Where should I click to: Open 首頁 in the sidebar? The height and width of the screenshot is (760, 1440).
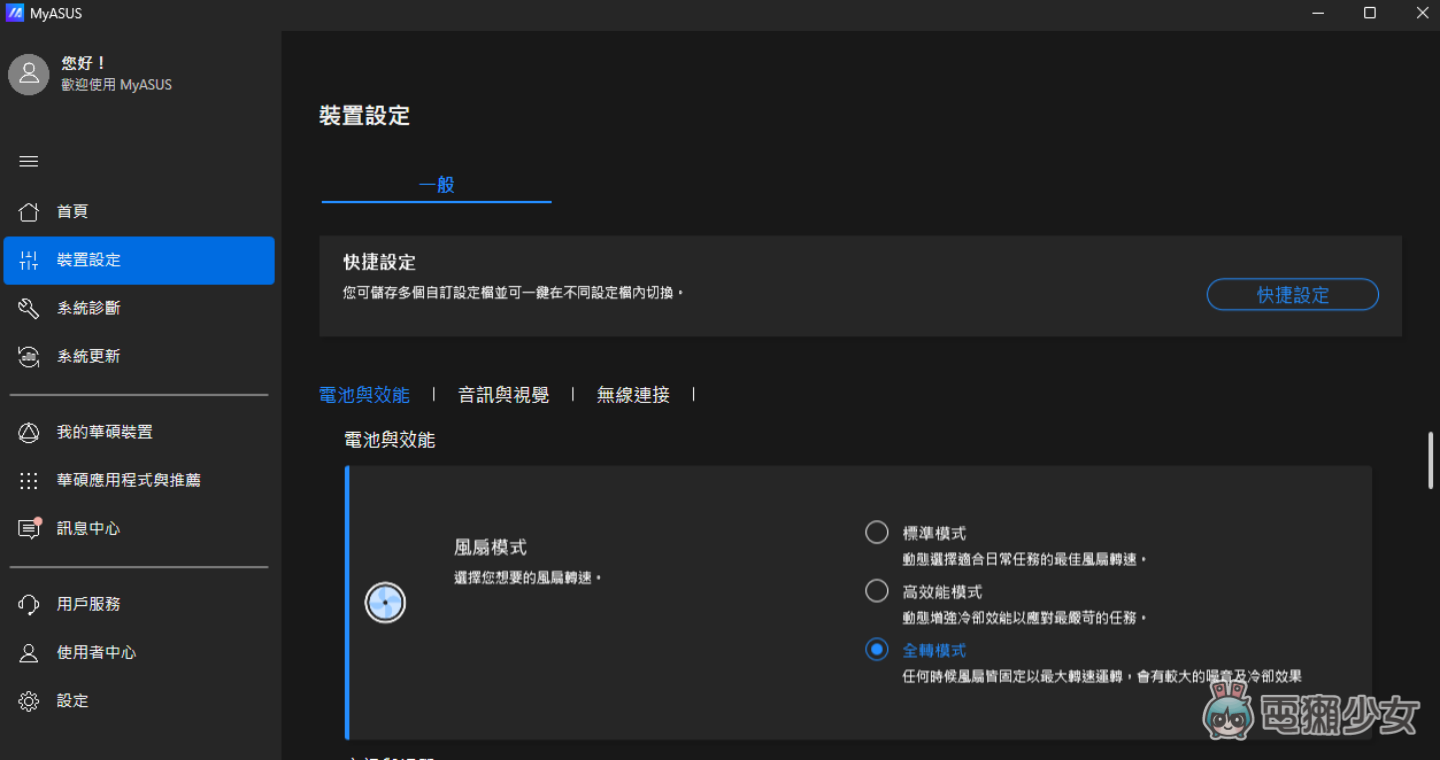point(139,212)
